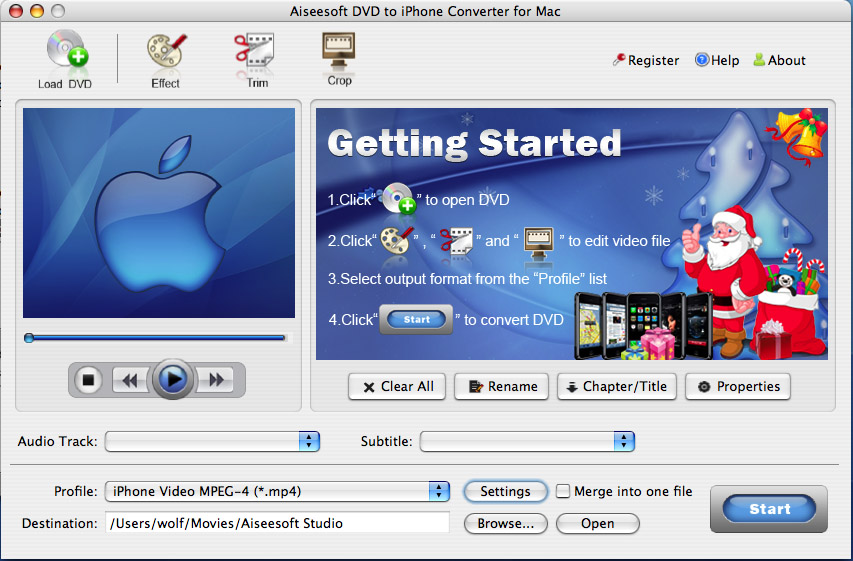The width and height of the screenshot is (853, 561).
Task: Open the Help link
Action: coord(717,60)
